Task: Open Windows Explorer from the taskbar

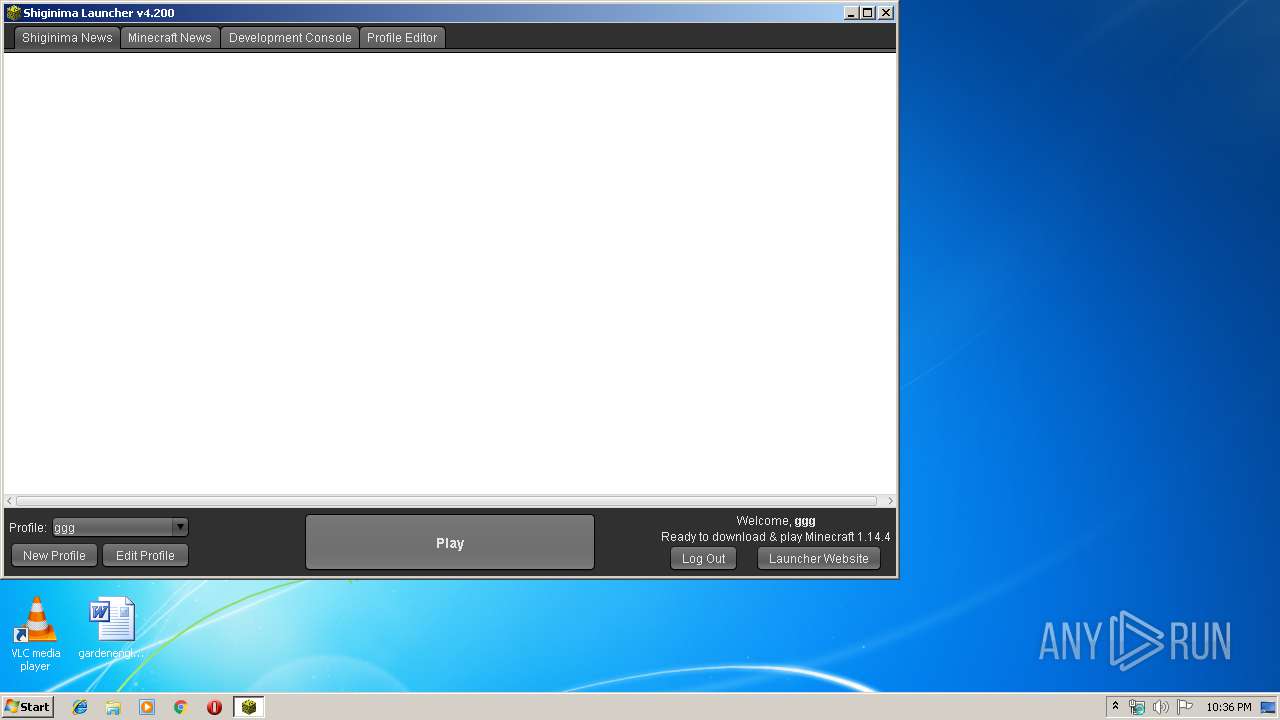Action: (x=113, y=707)
